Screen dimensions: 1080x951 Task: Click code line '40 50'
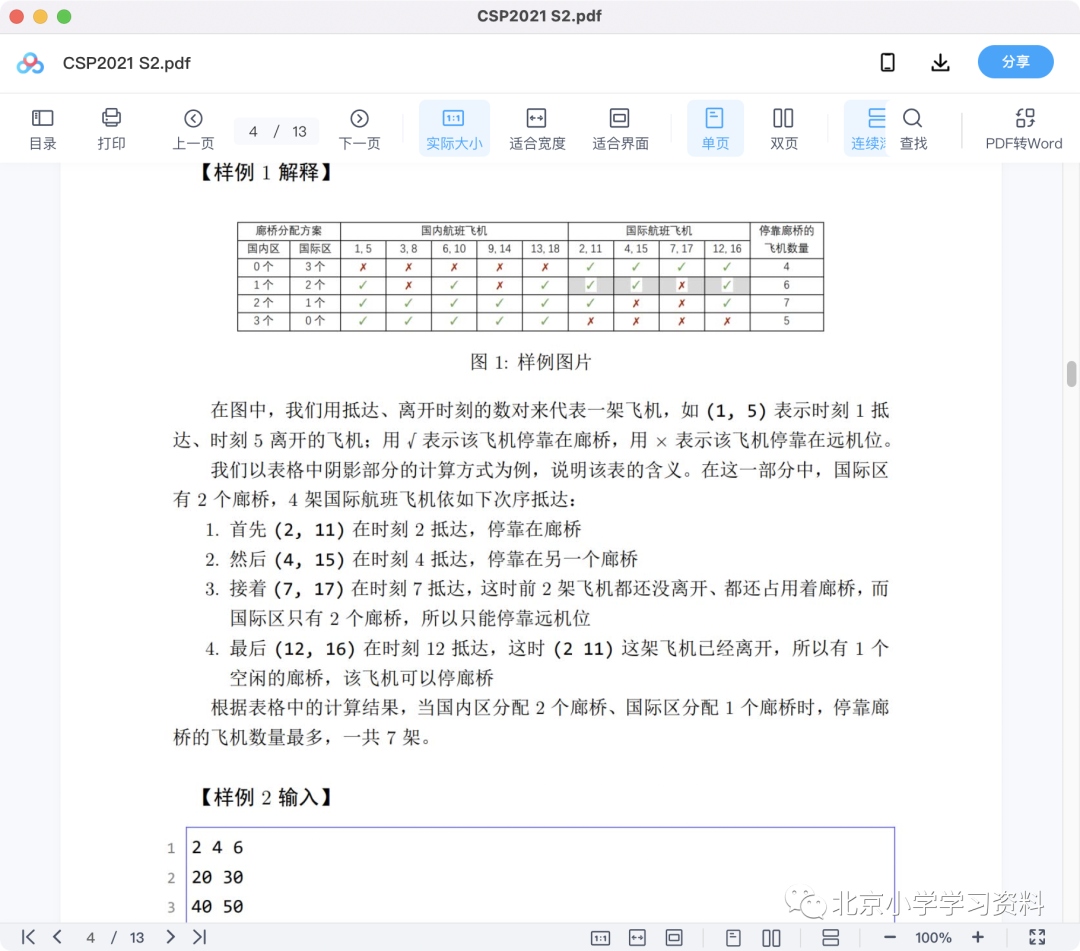(x=217, y=906)
